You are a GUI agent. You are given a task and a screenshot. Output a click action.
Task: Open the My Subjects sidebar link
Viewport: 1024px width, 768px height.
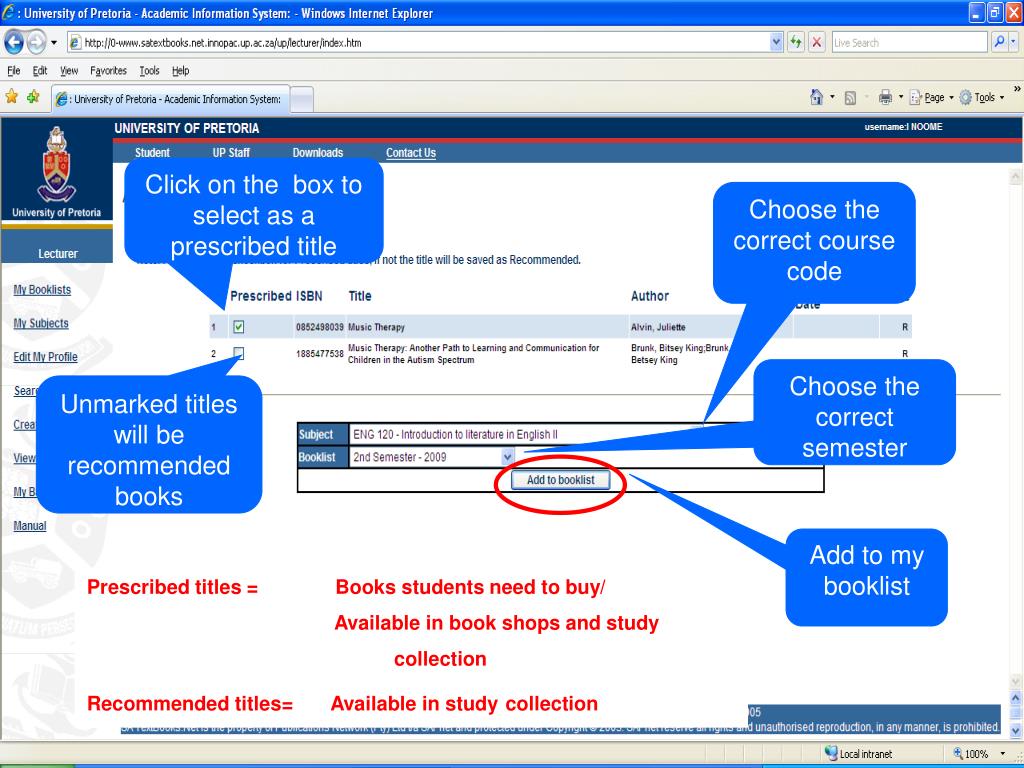tap(40, 323)
